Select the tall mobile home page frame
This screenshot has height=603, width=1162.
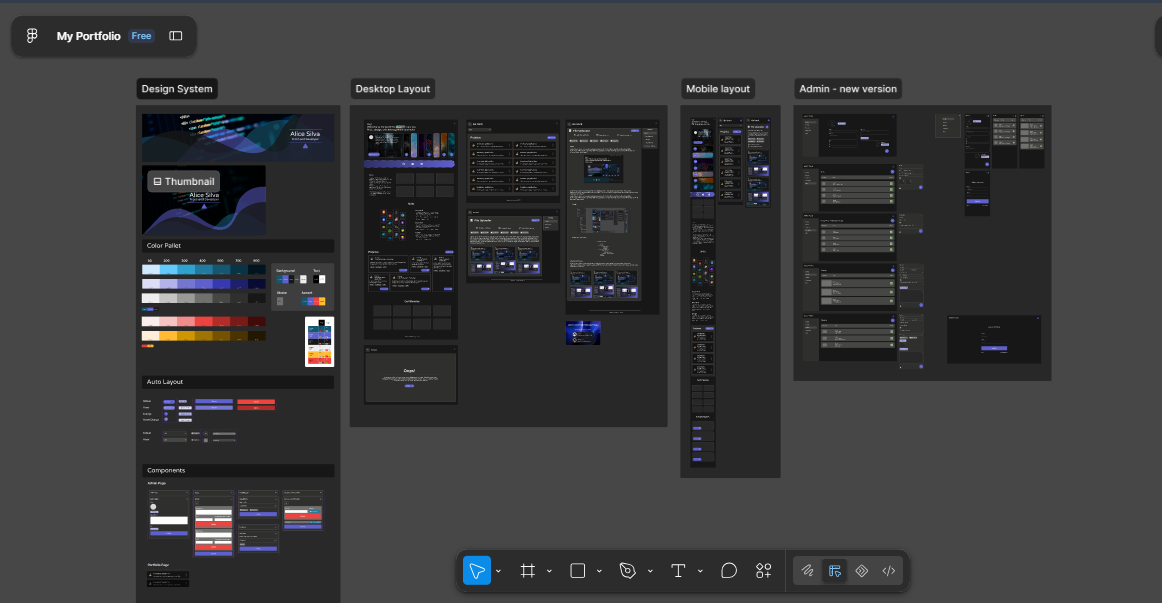click(703, 292)
